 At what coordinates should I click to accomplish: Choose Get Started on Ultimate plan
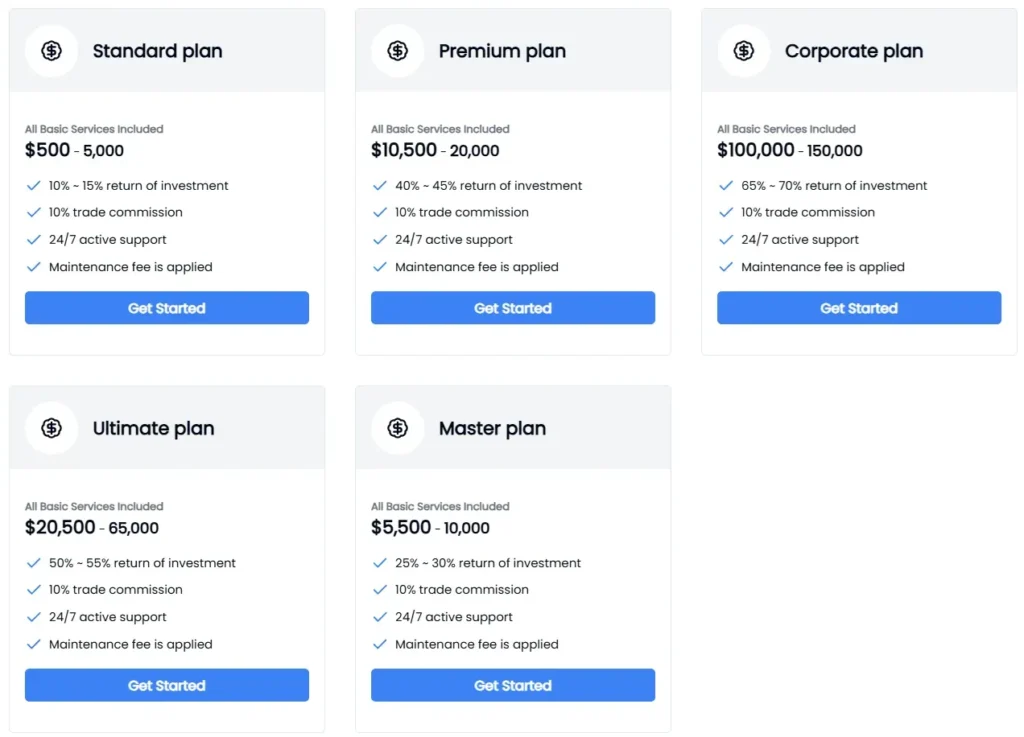pos(167,685)
